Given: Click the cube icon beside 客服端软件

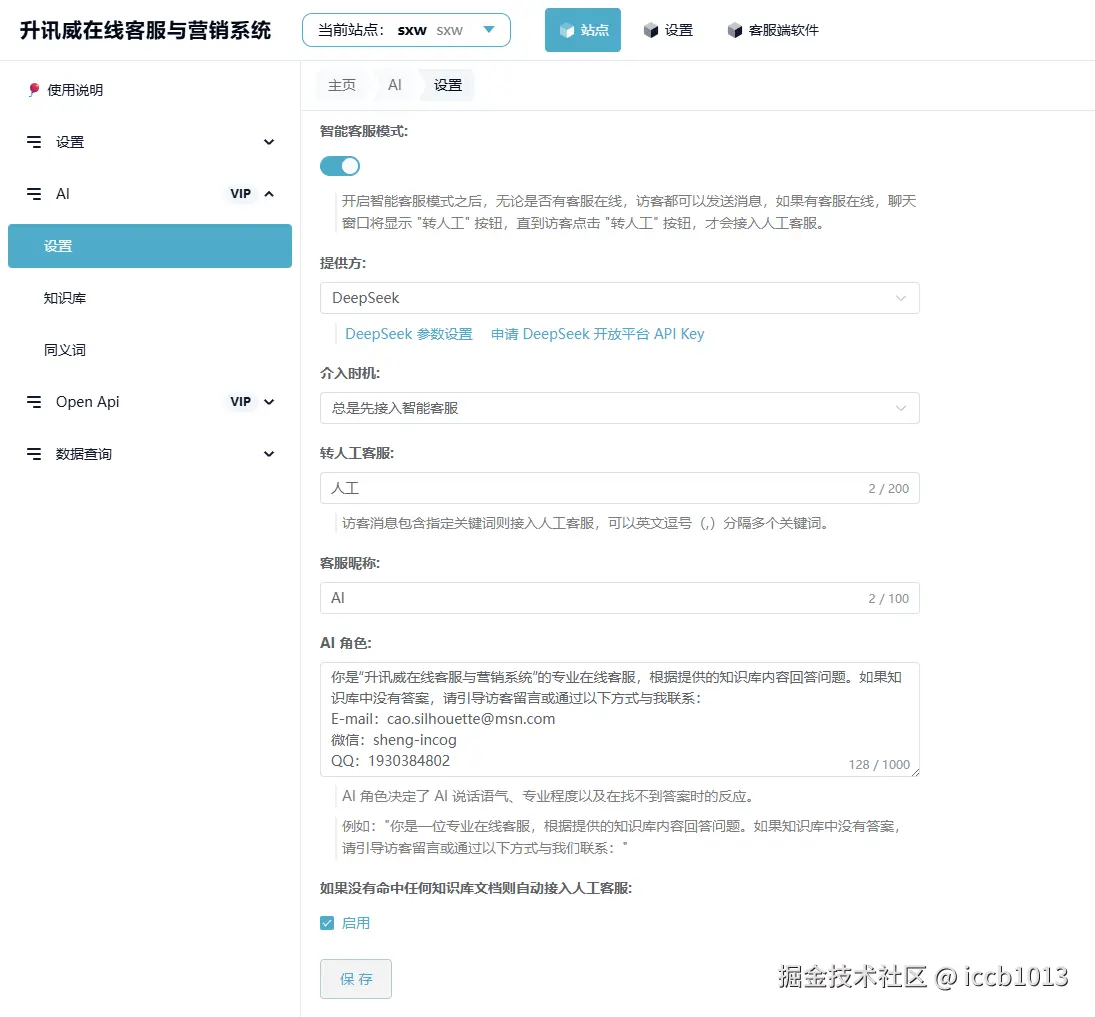Looking at the screenshot, I should (x=735, y=30).
